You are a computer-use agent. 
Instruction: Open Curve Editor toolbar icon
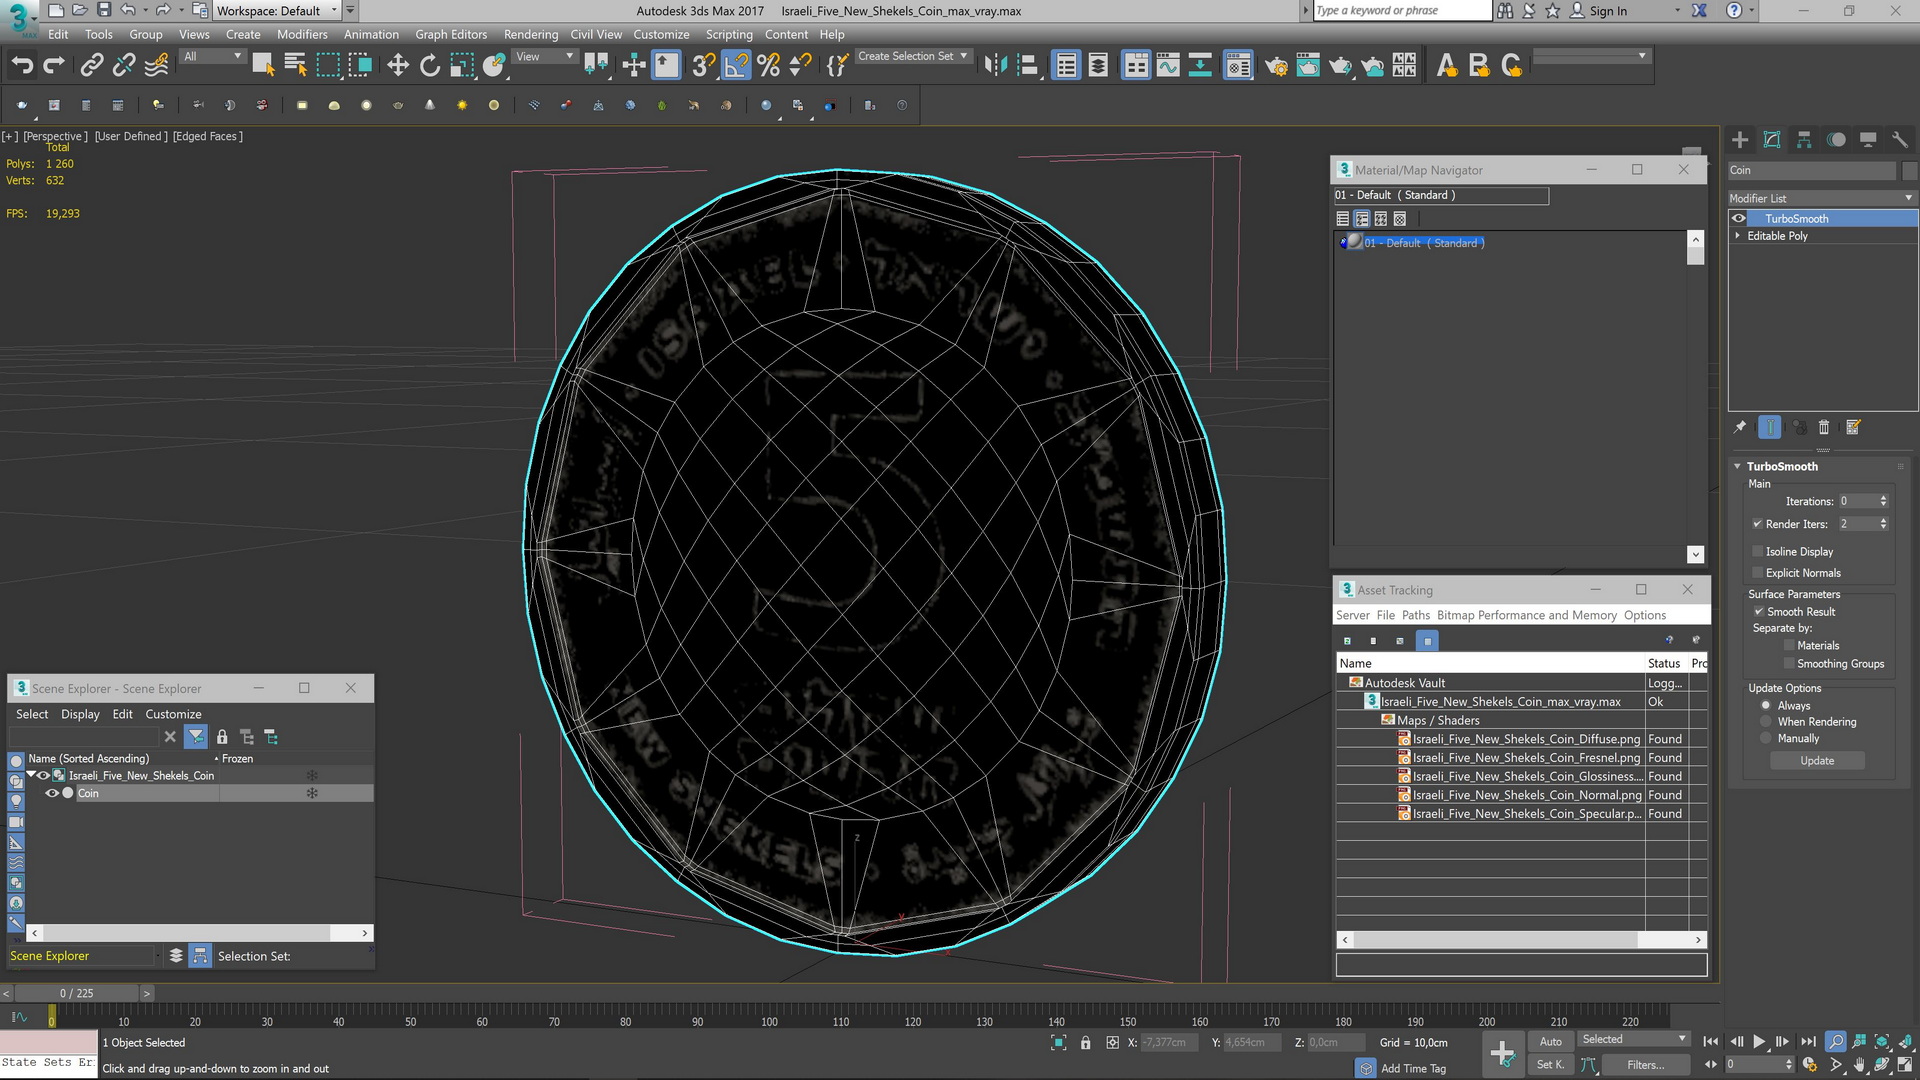[x=1168, y=66]
